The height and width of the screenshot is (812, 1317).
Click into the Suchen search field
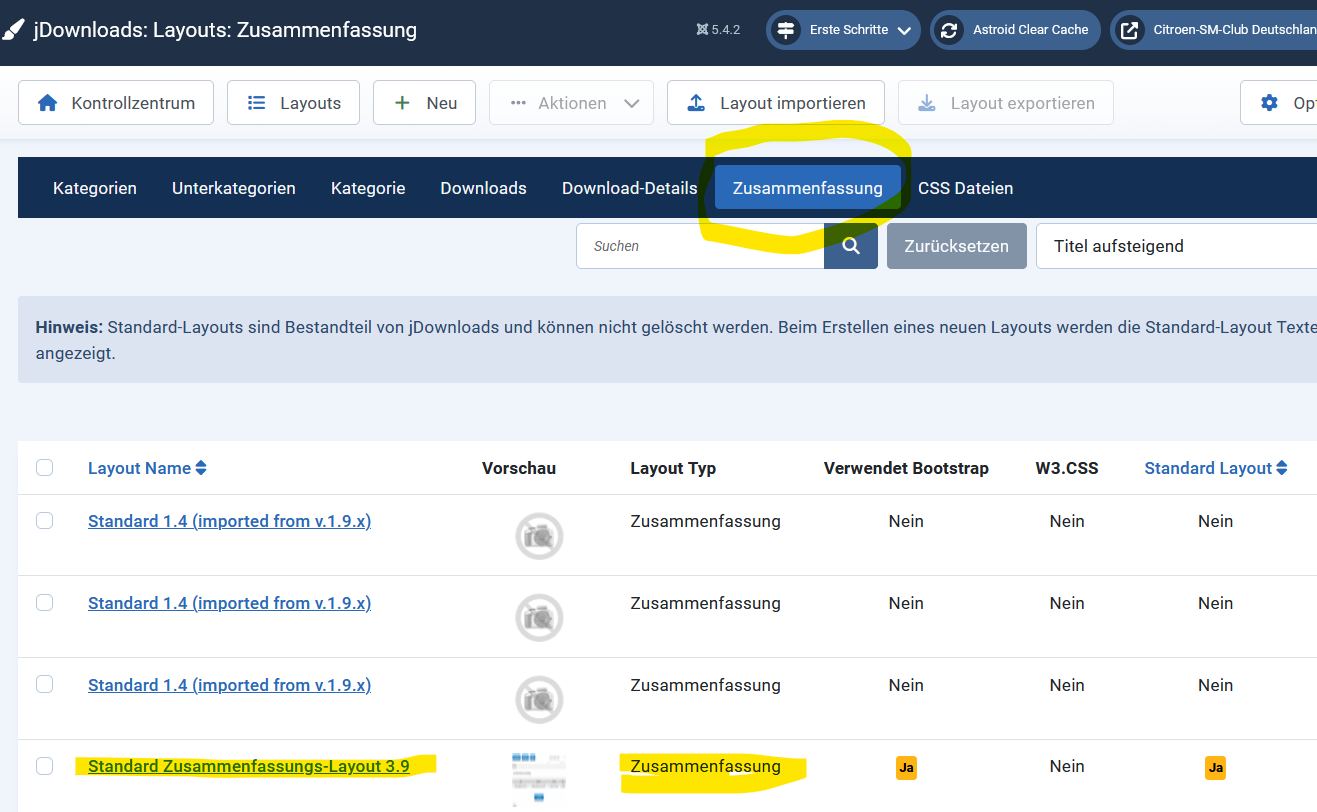coord(700,246)
